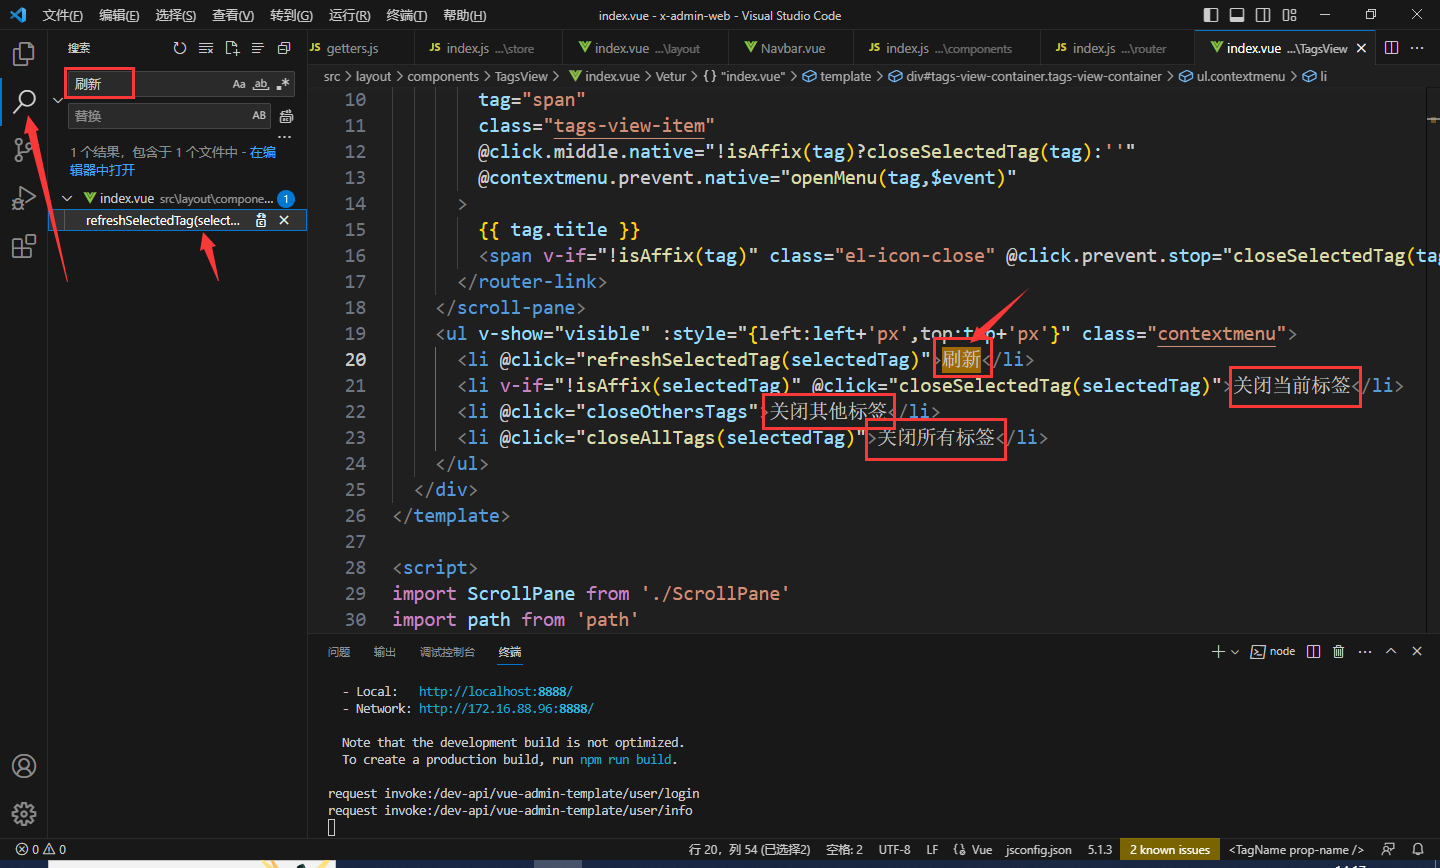Open editor More Actions ellipsis

coord(1417,48)
